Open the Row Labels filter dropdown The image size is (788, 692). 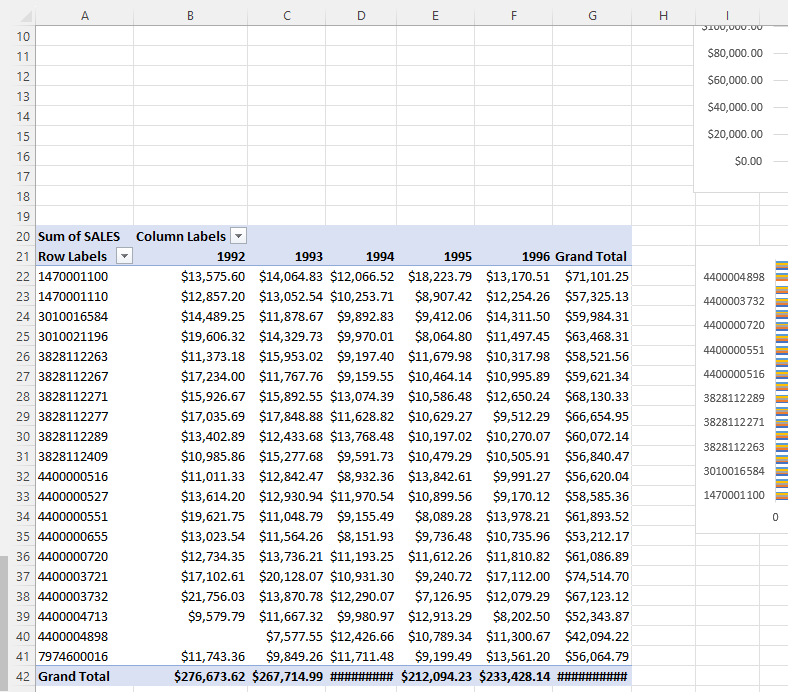(124, 256)
